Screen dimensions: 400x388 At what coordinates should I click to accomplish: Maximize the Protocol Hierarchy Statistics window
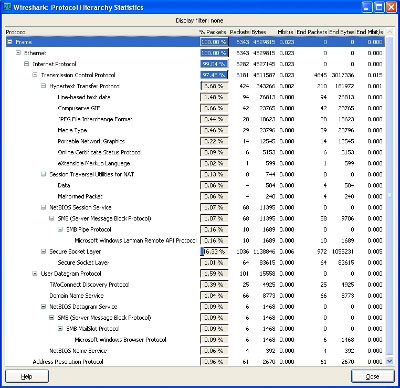(379, 7)
